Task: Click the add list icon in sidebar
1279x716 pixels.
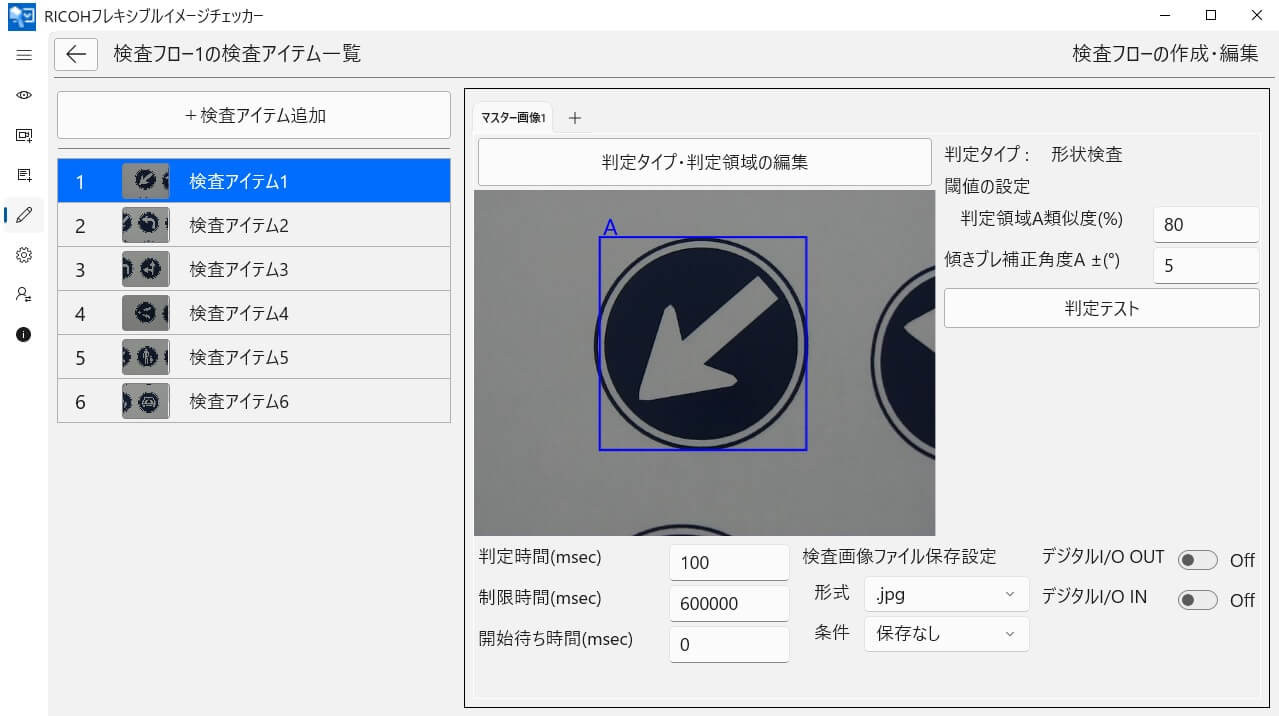Action: coord(24,175)
